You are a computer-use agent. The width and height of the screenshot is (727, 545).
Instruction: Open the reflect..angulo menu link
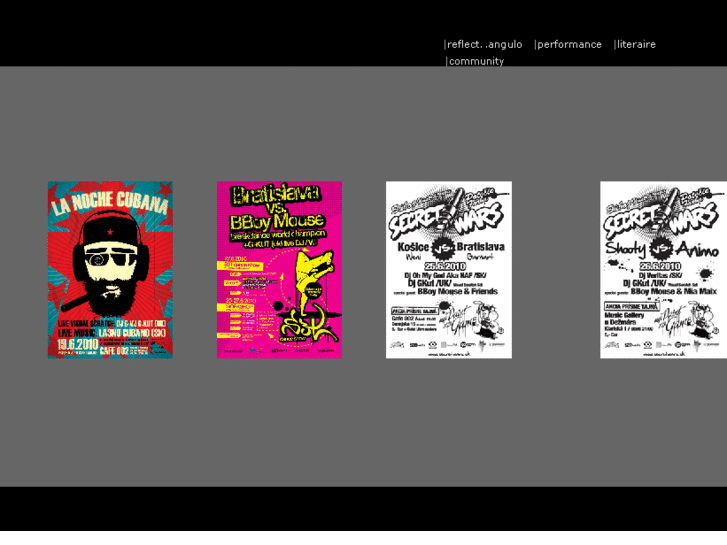pyautogui.click(x=484, y=45)
